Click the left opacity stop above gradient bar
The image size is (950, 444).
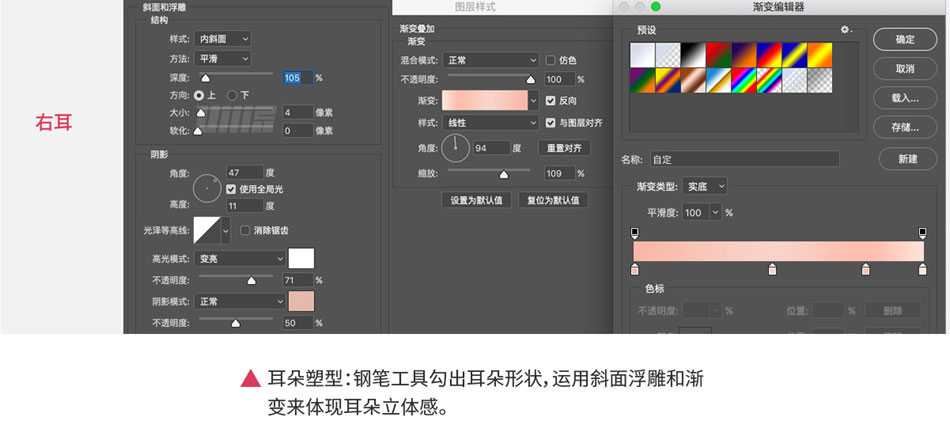635,232
